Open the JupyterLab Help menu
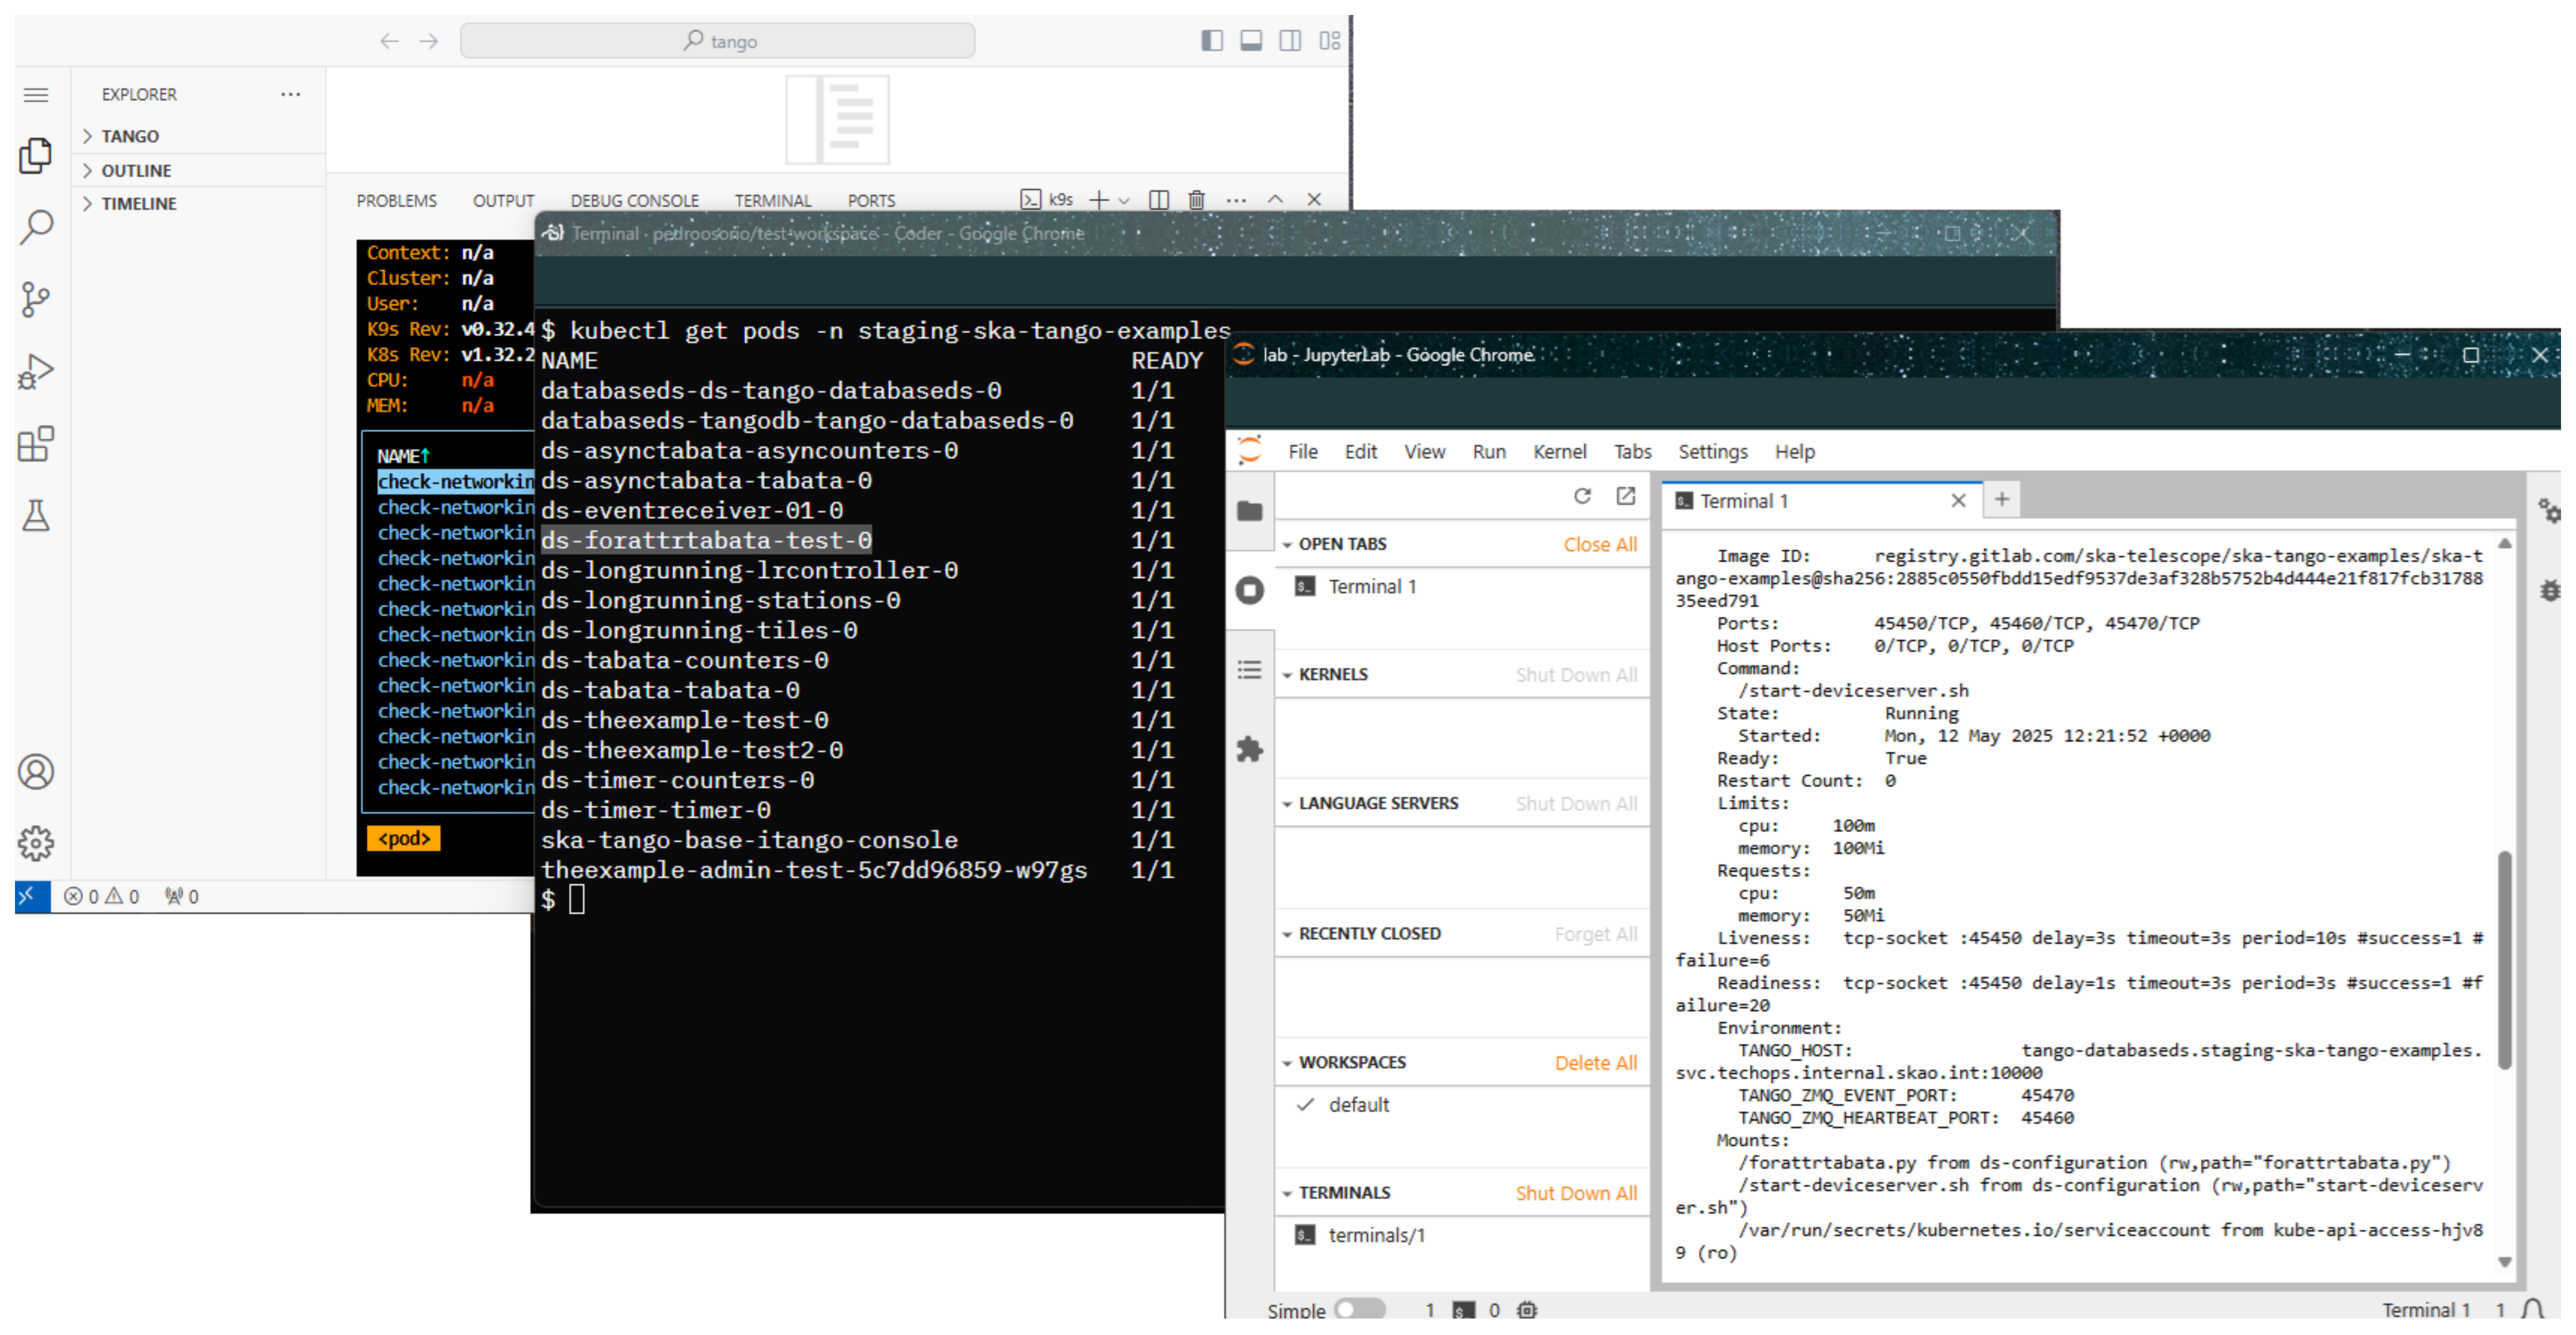2576x1335 pixels. [x=1795, y=452]
